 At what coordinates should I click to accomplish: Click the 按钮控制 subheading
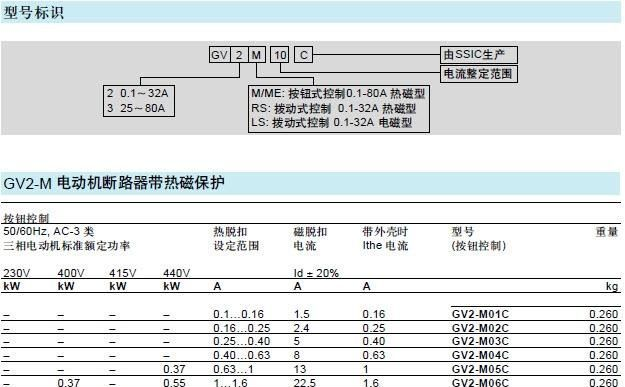click(x=26, y=218)
